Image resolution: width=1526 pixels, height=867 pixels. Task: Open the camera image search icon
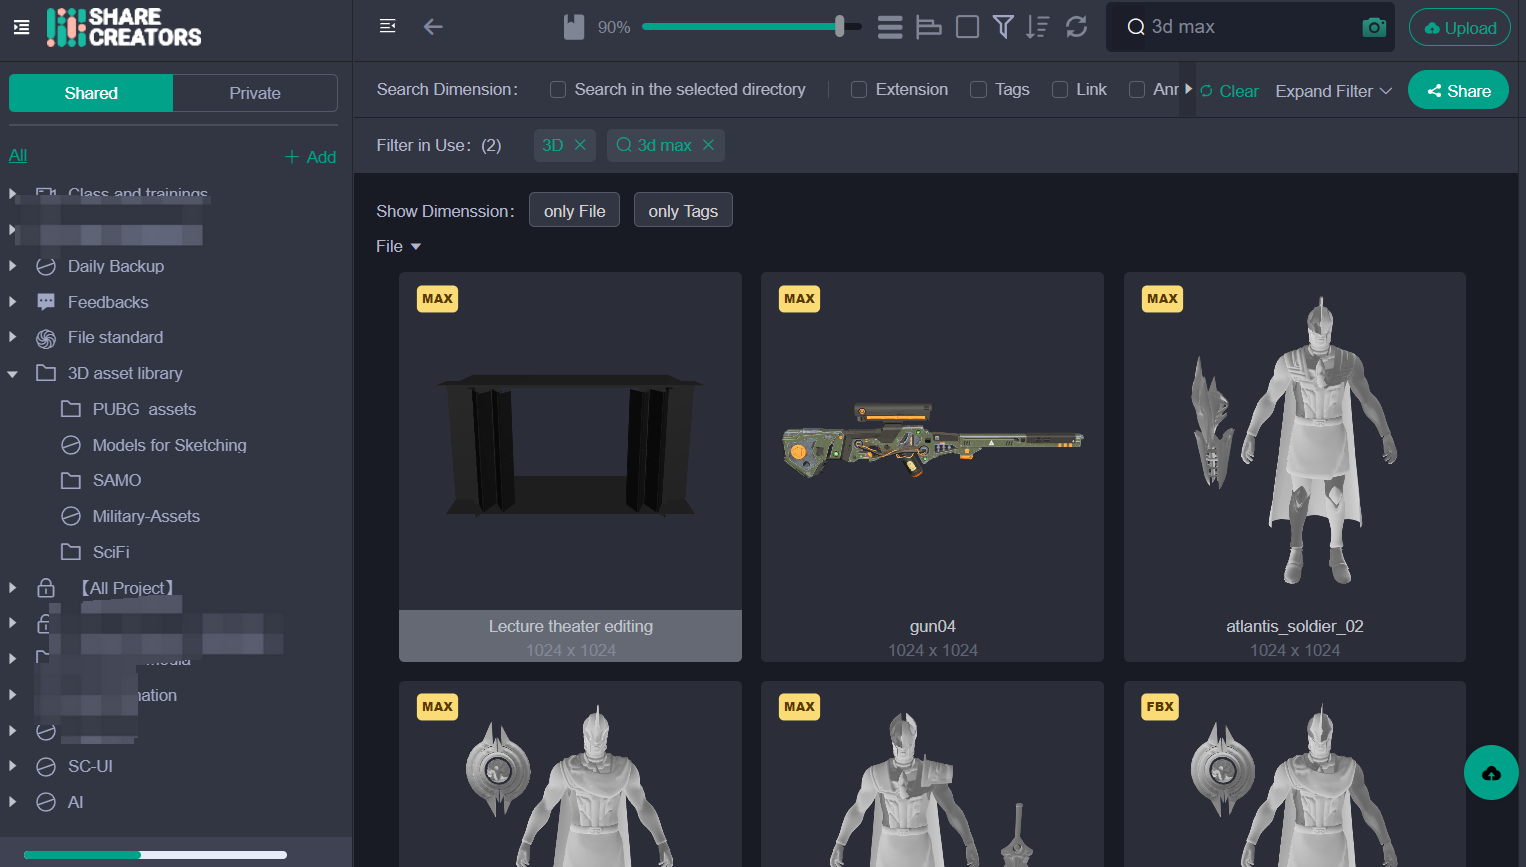pos(1374,27)
